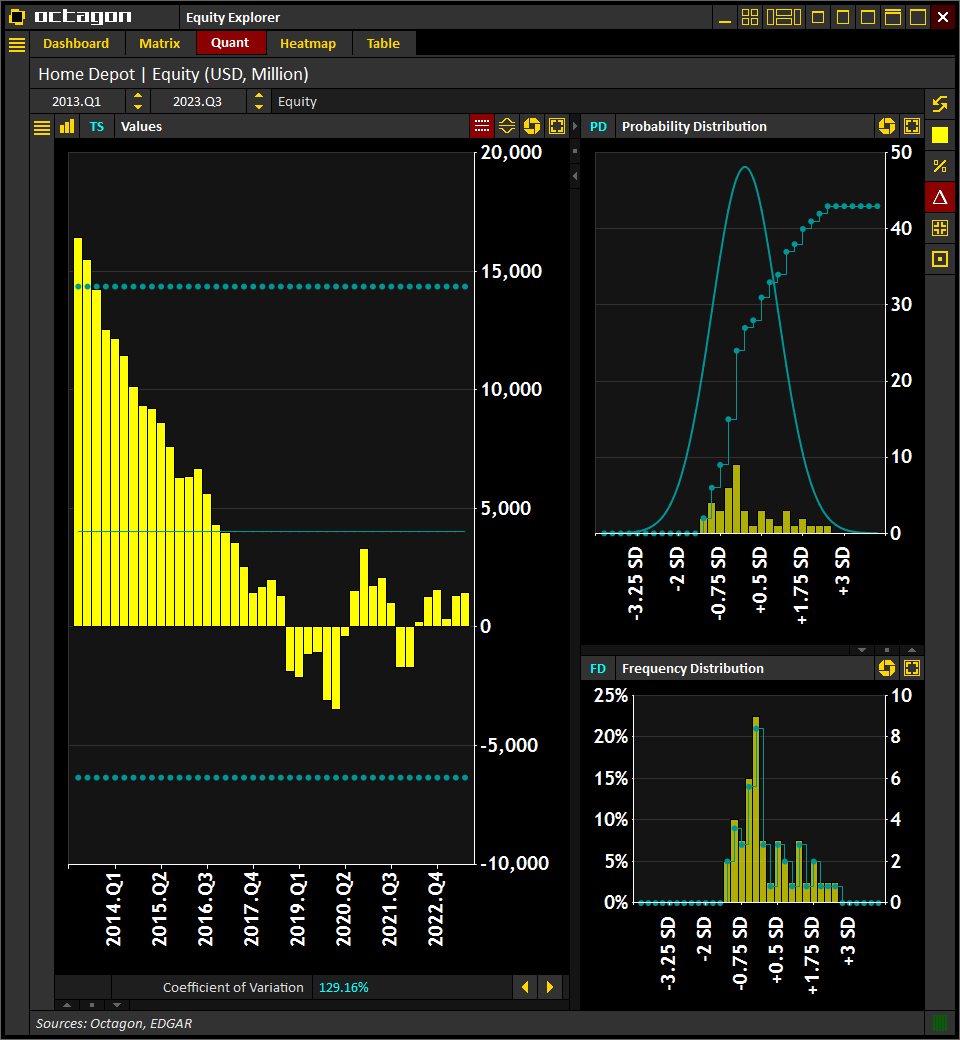
Task: Switch to the Heatmap tab
Action: (x=307, y=43)
